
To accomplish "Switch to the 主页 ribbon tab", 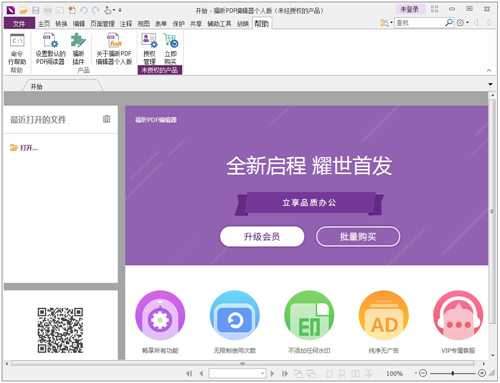I will [44, 23].
